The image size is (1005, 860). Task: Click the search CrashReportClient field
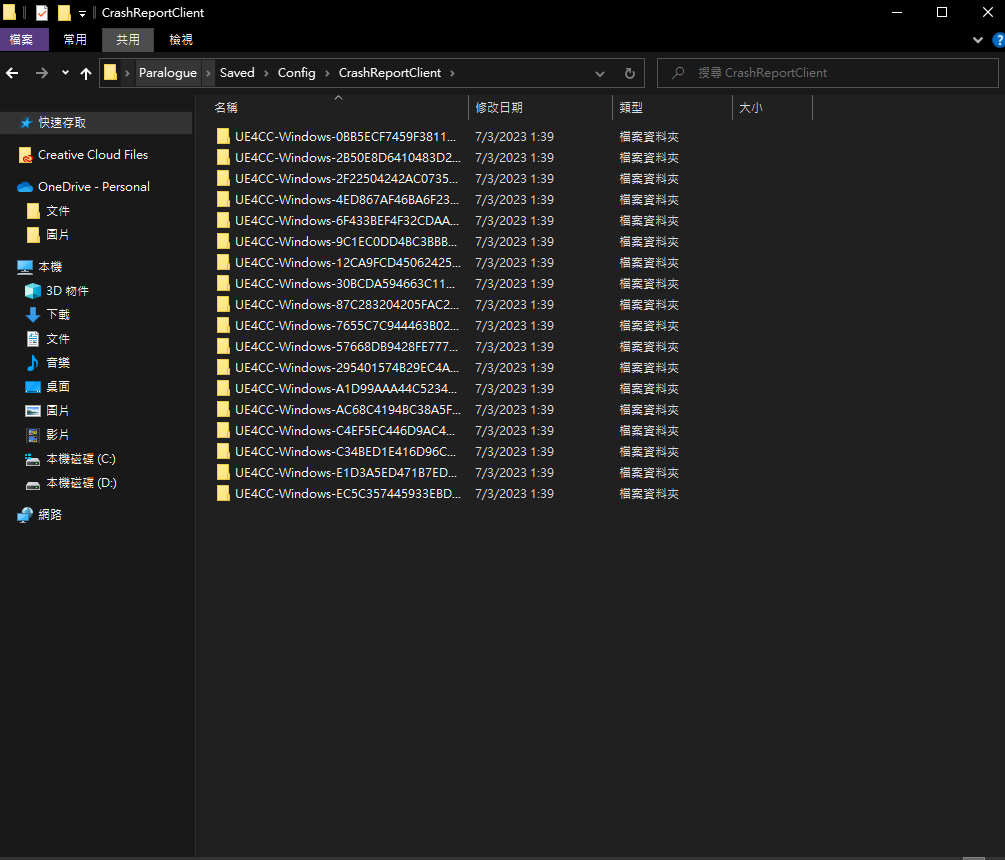pyautogui.click(x=827, y=73)
